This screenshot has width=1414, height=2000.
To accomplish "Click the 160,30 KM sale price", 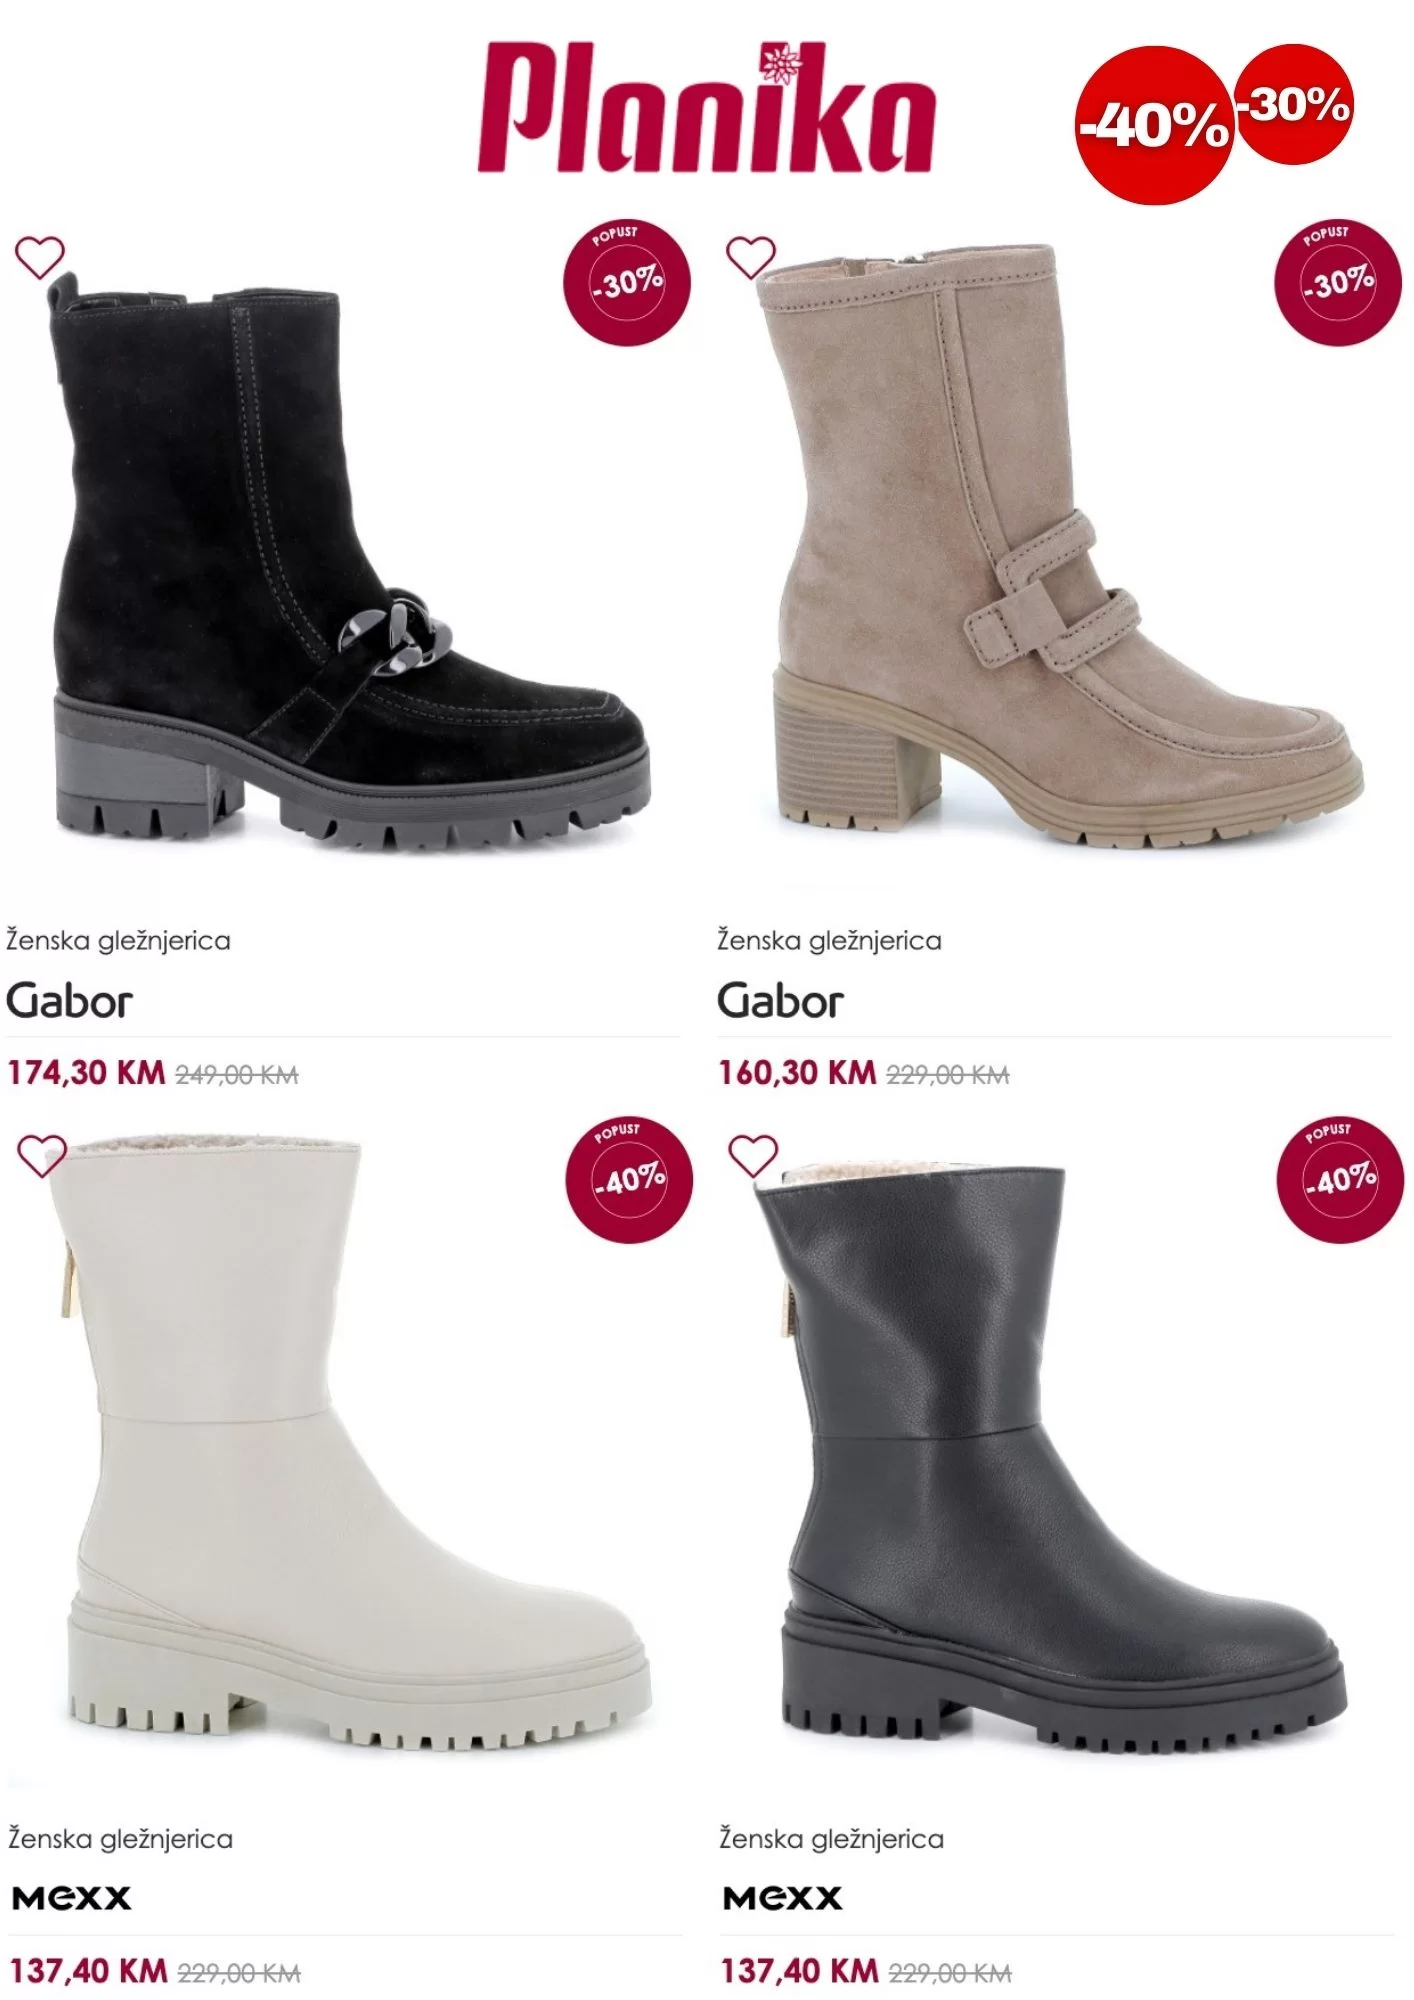I will coord(797,1073).
